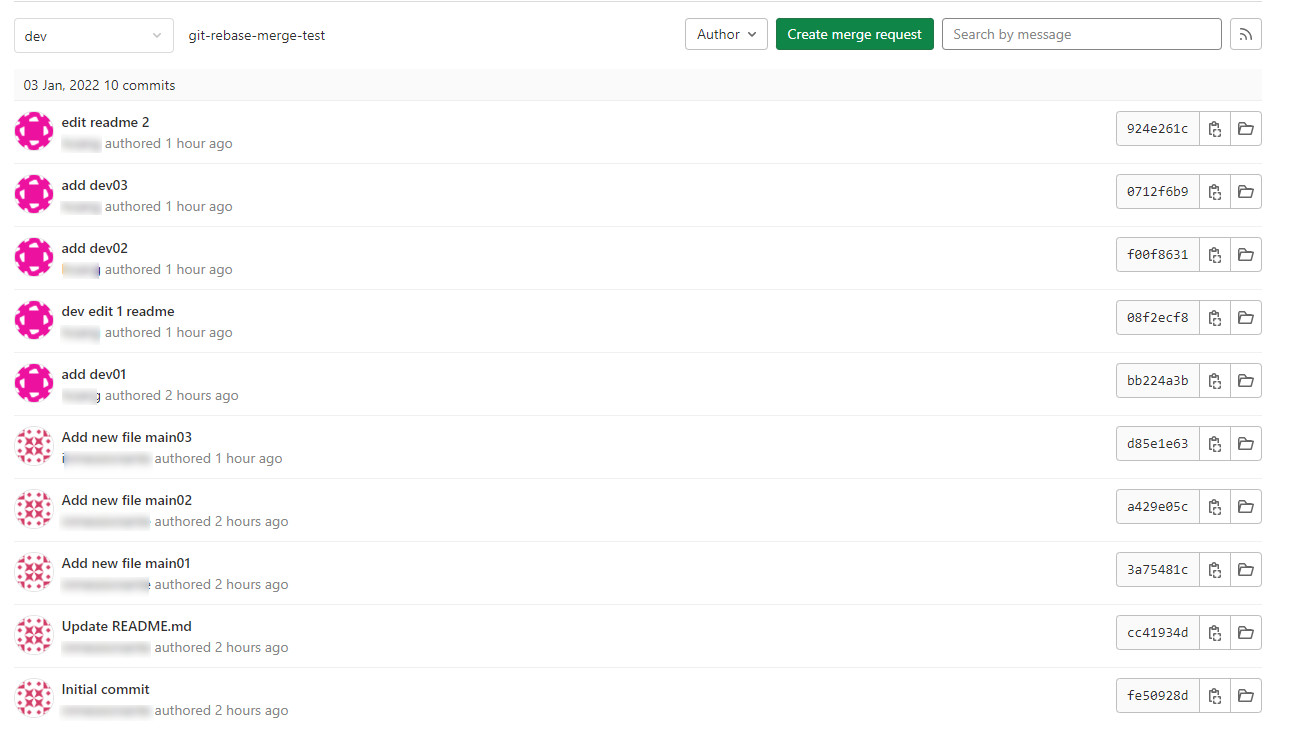Copy commit SHA for 0712f6b9
The image size is (1298, 737).
point(1215,192)
